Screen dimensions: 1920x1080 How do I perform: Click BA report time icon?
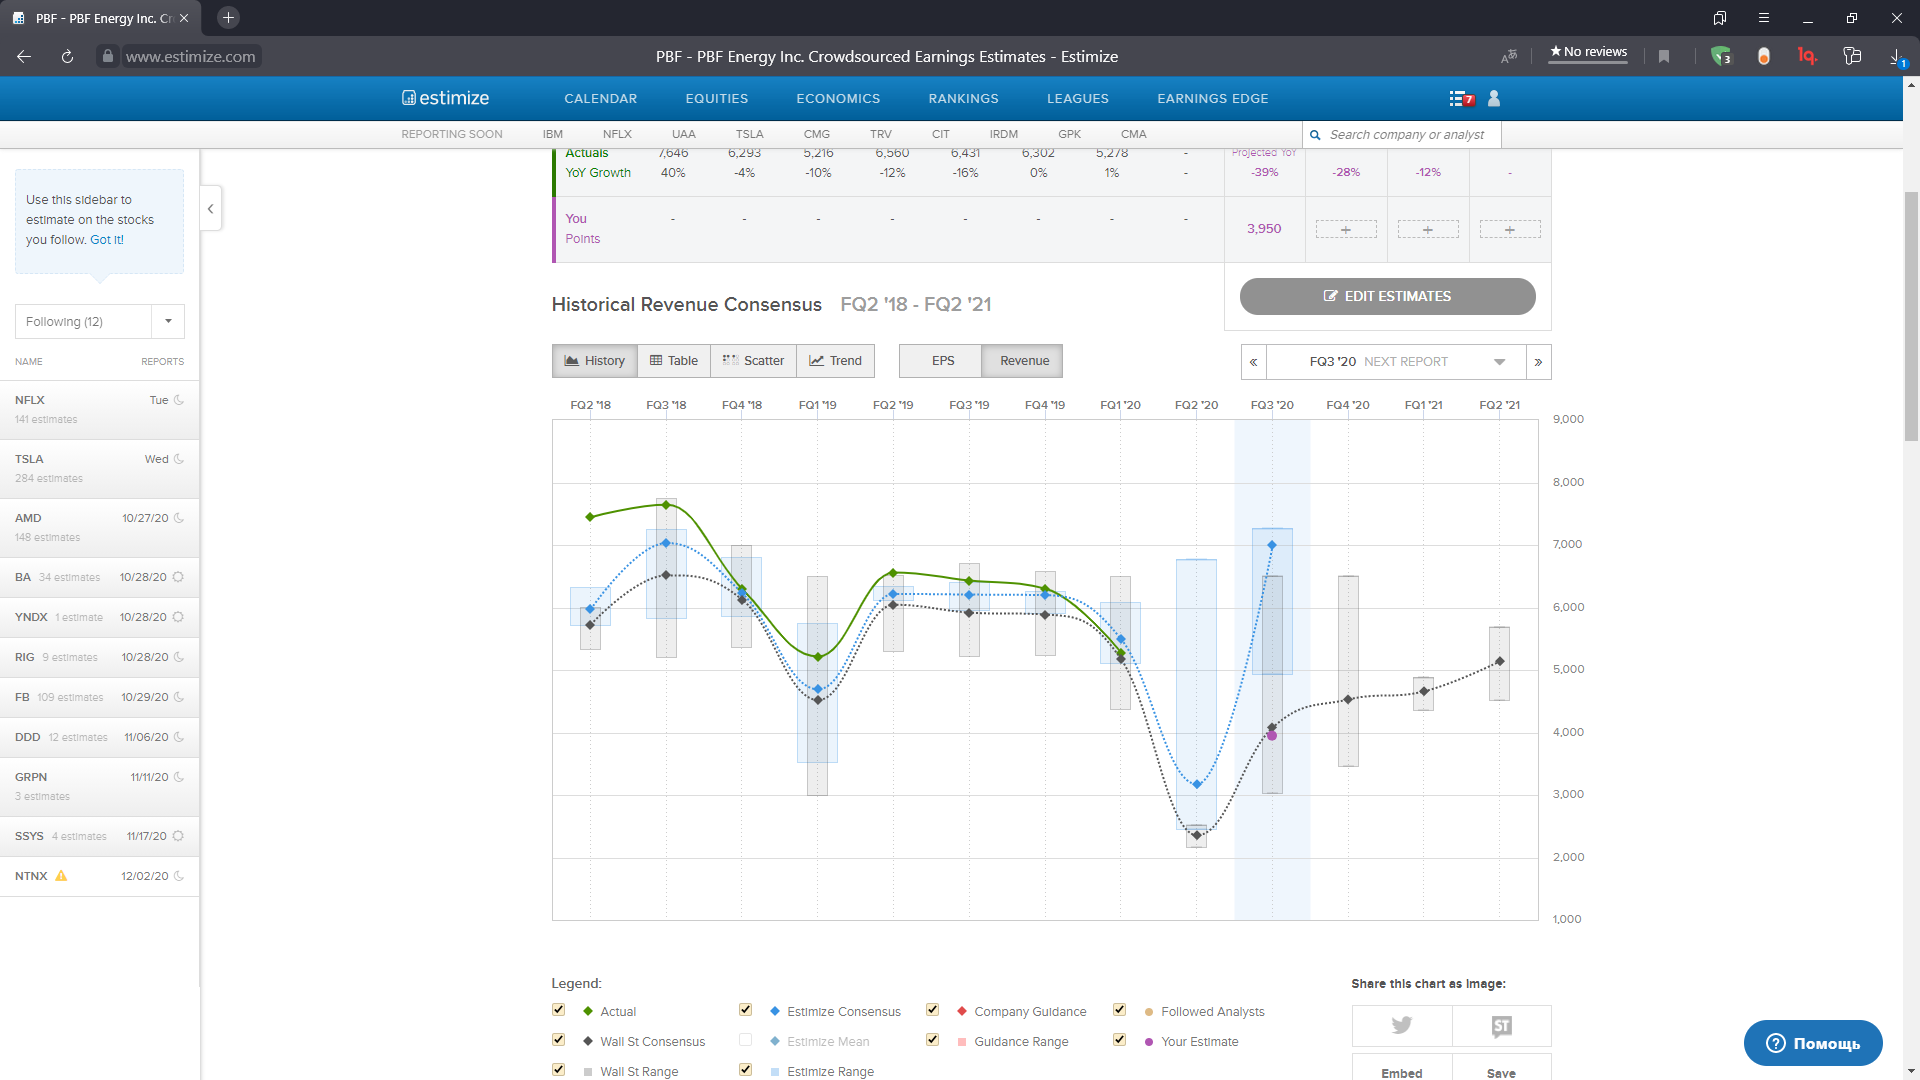point(178,577)
